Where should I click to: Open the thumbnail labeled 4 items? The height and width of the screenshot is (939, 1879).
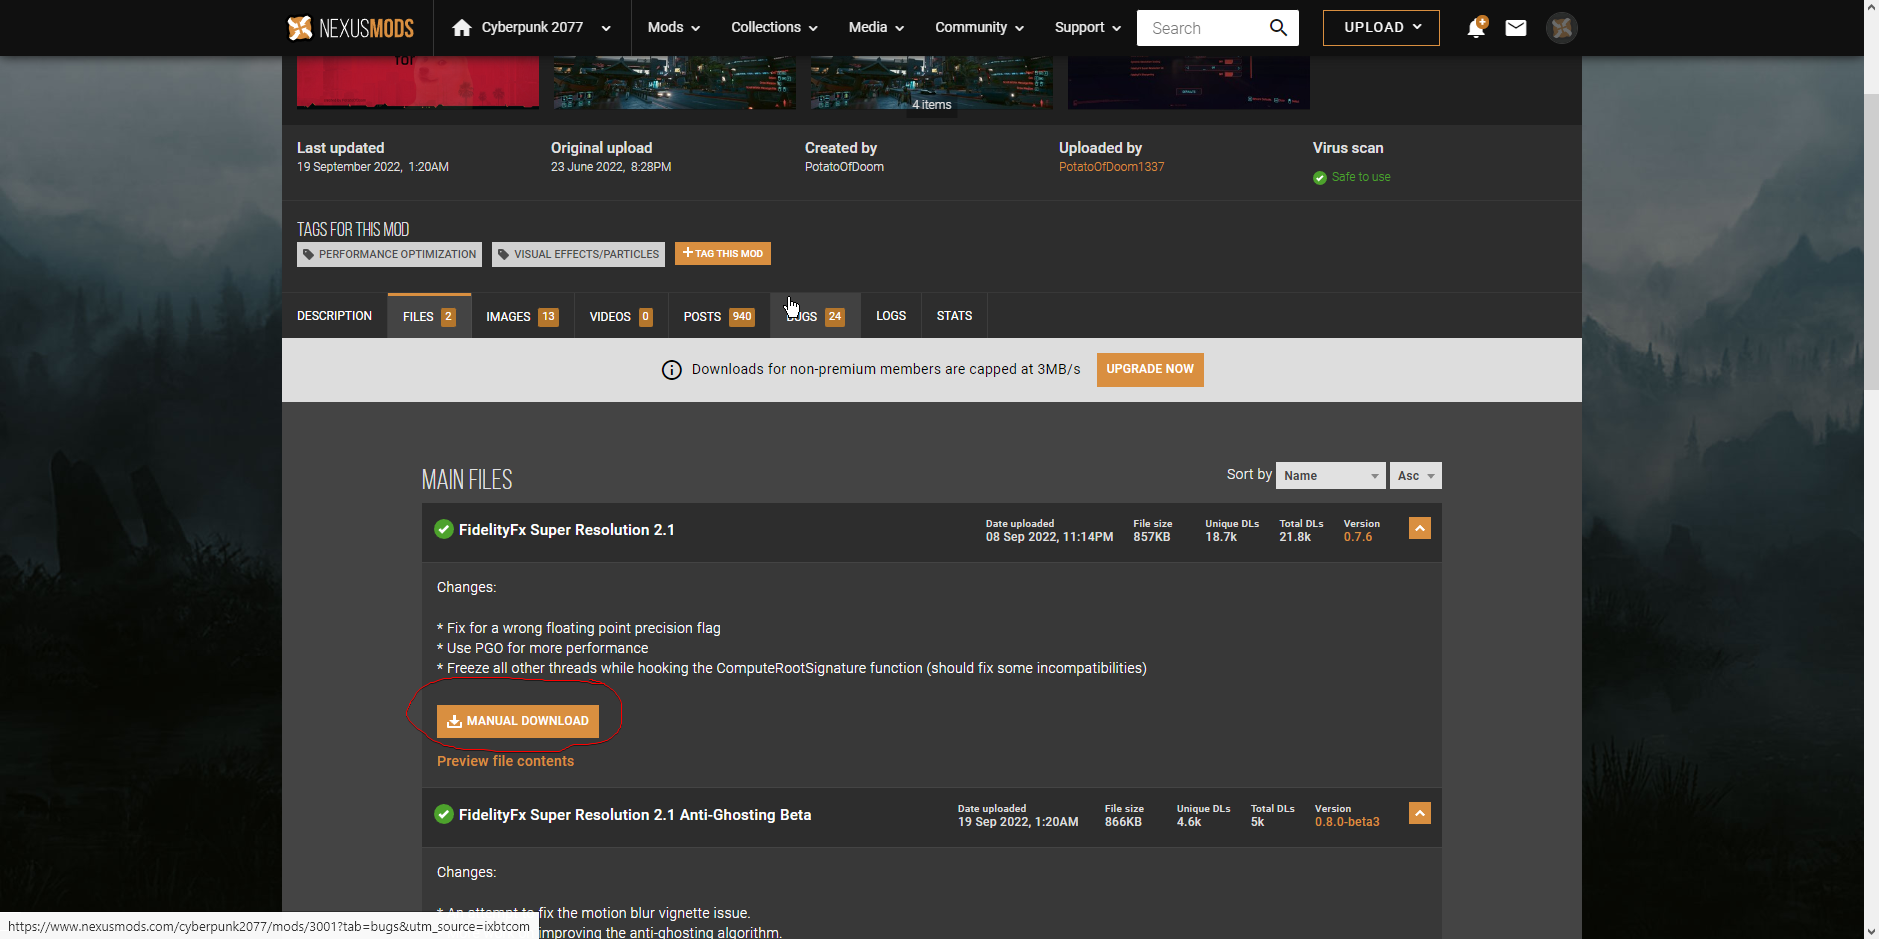(x=932, y=82)
